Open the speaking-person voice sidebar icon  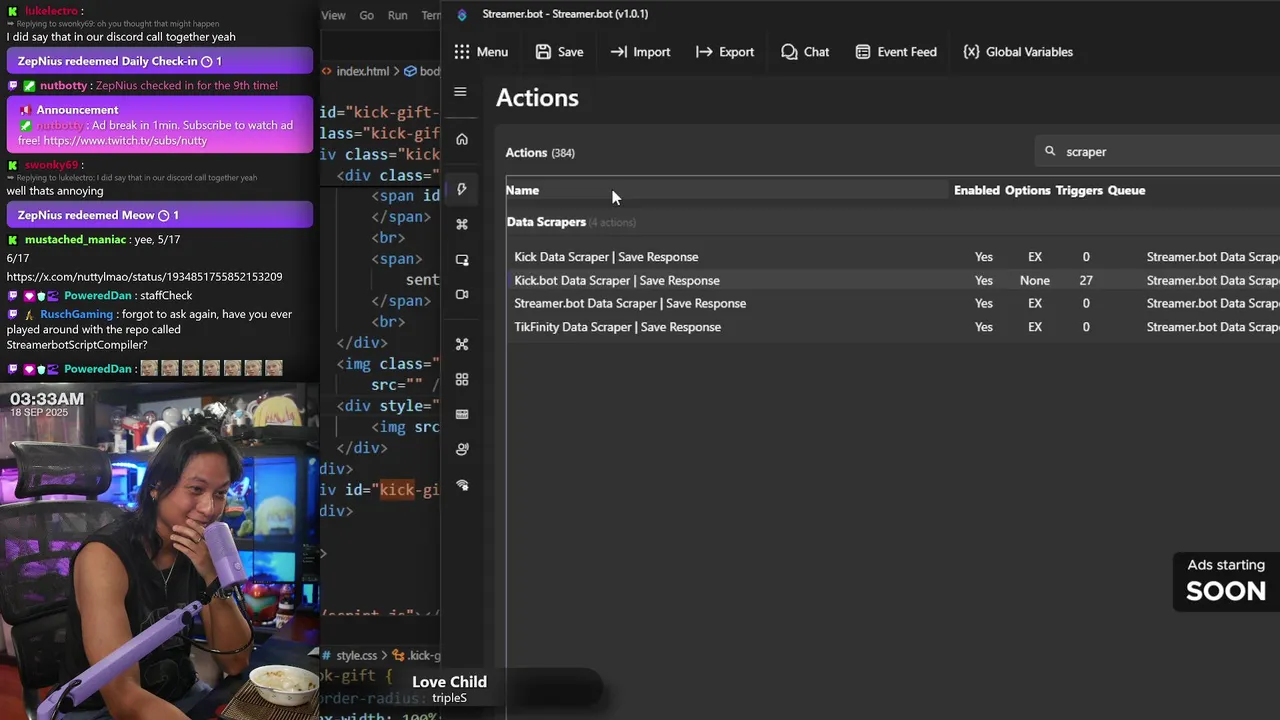click(x=462, y=449)
